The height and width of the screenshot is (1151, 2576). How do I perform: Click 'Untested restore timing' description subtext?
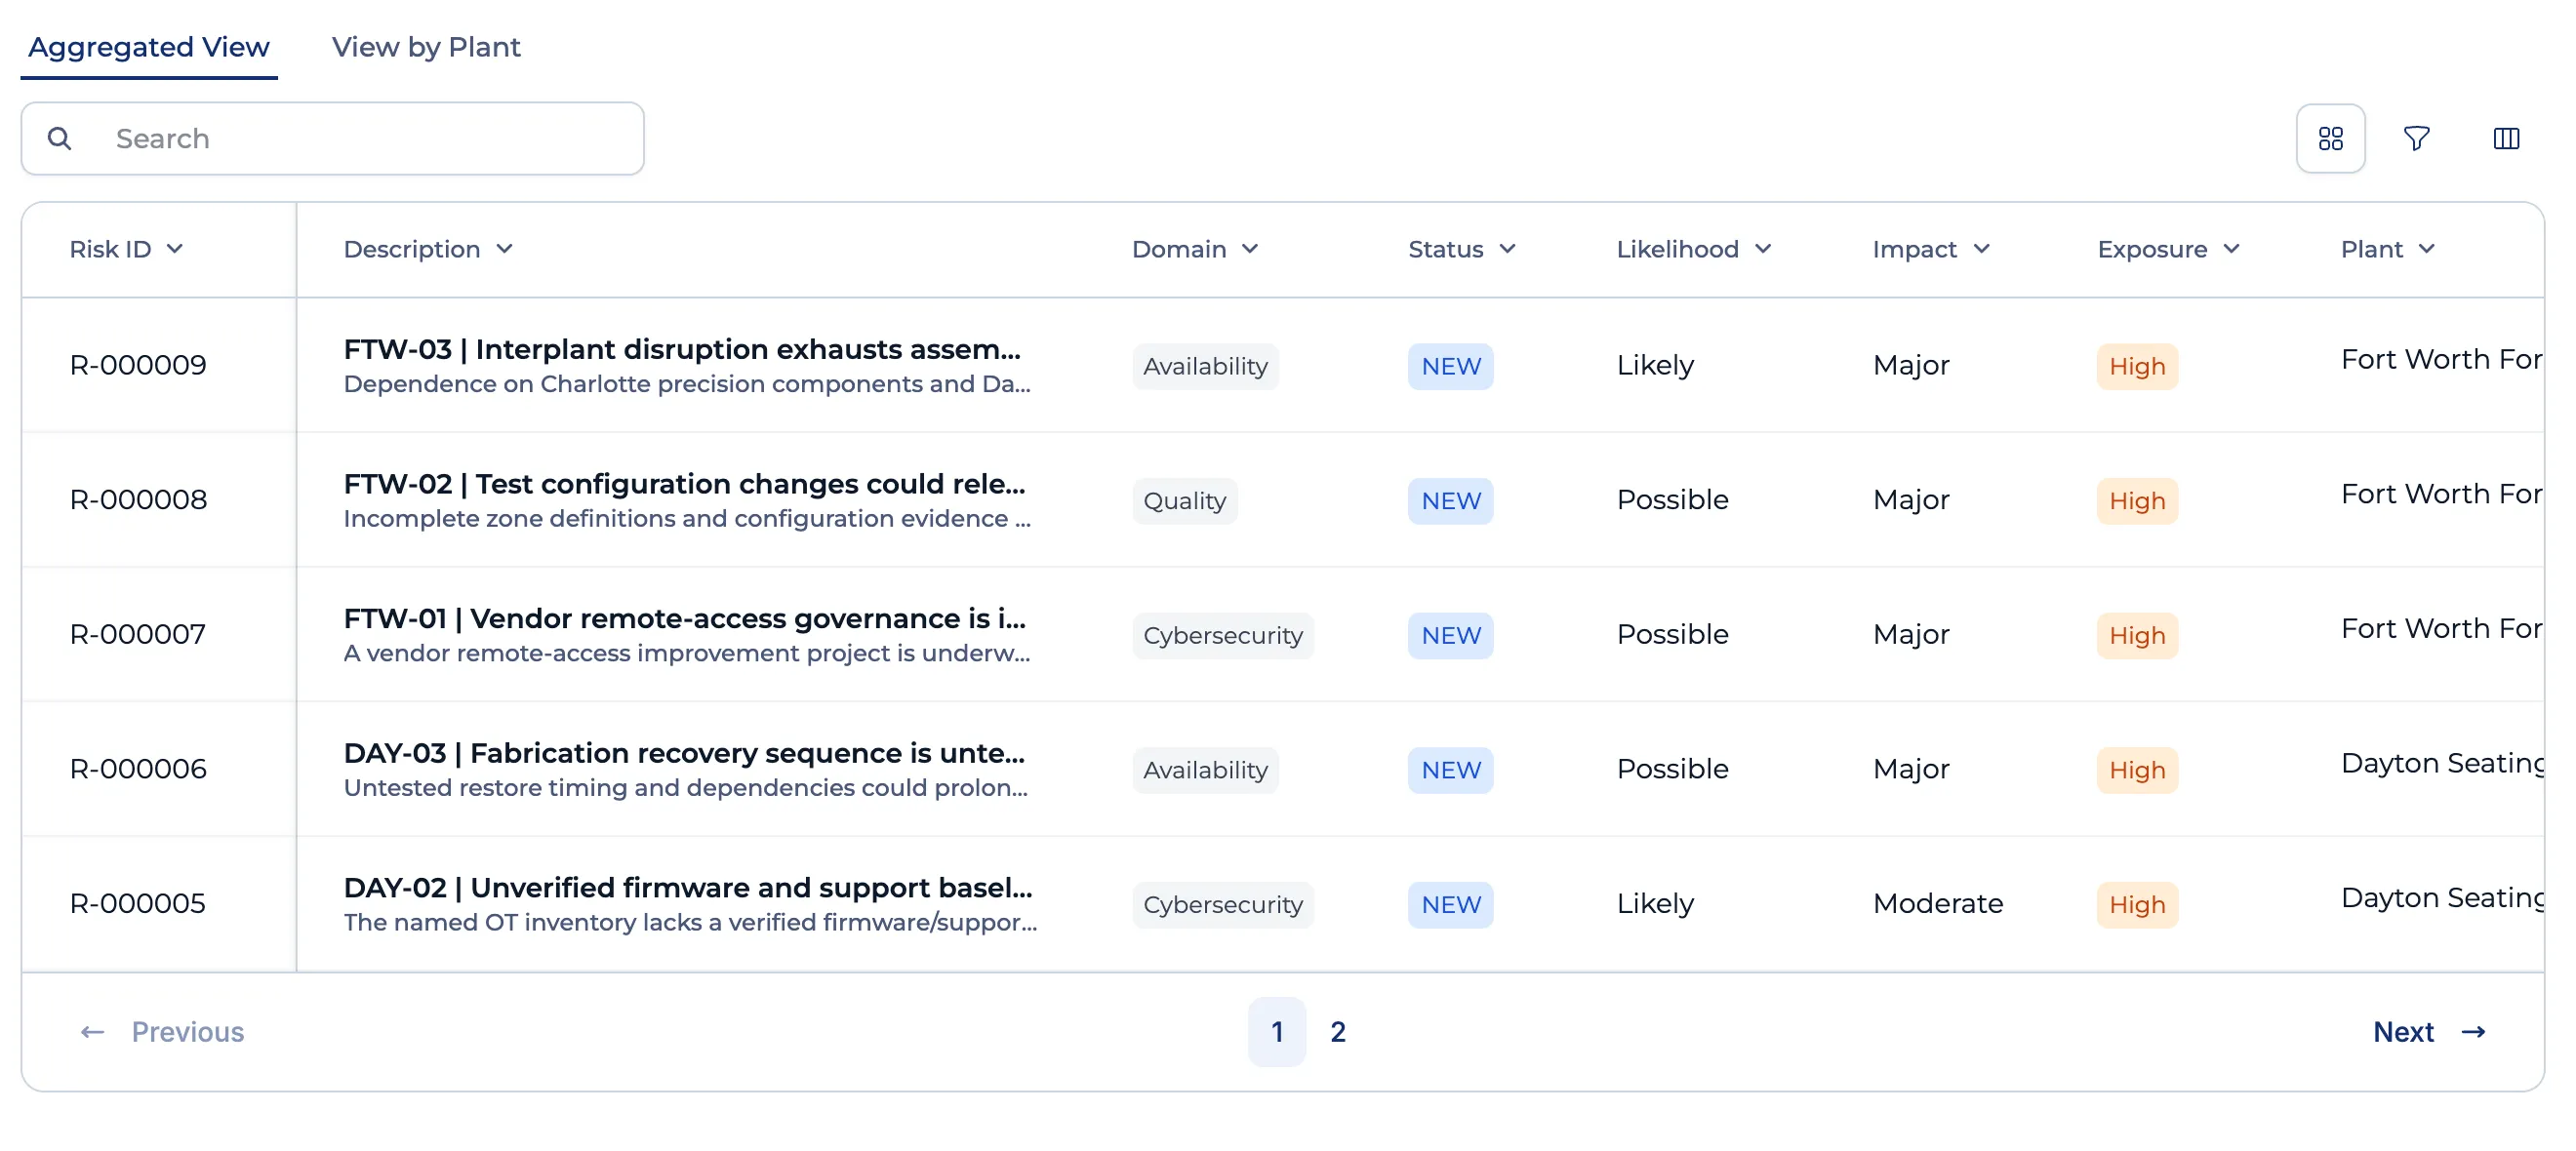point(685,788)
